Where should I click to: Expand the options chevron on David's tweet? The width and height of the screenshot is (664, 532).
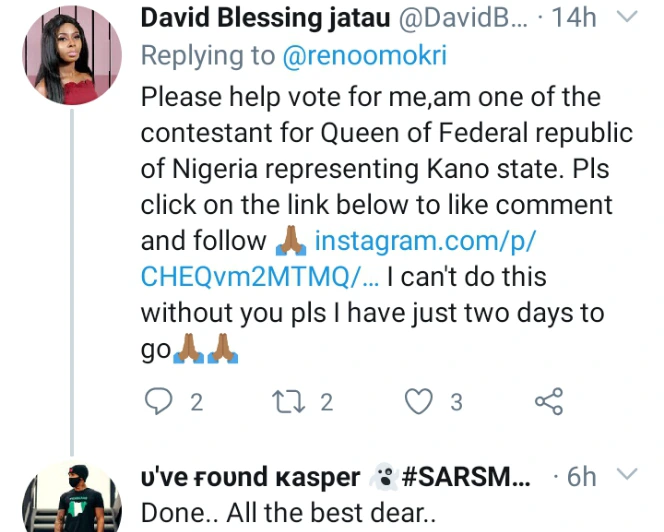point(626,17)
